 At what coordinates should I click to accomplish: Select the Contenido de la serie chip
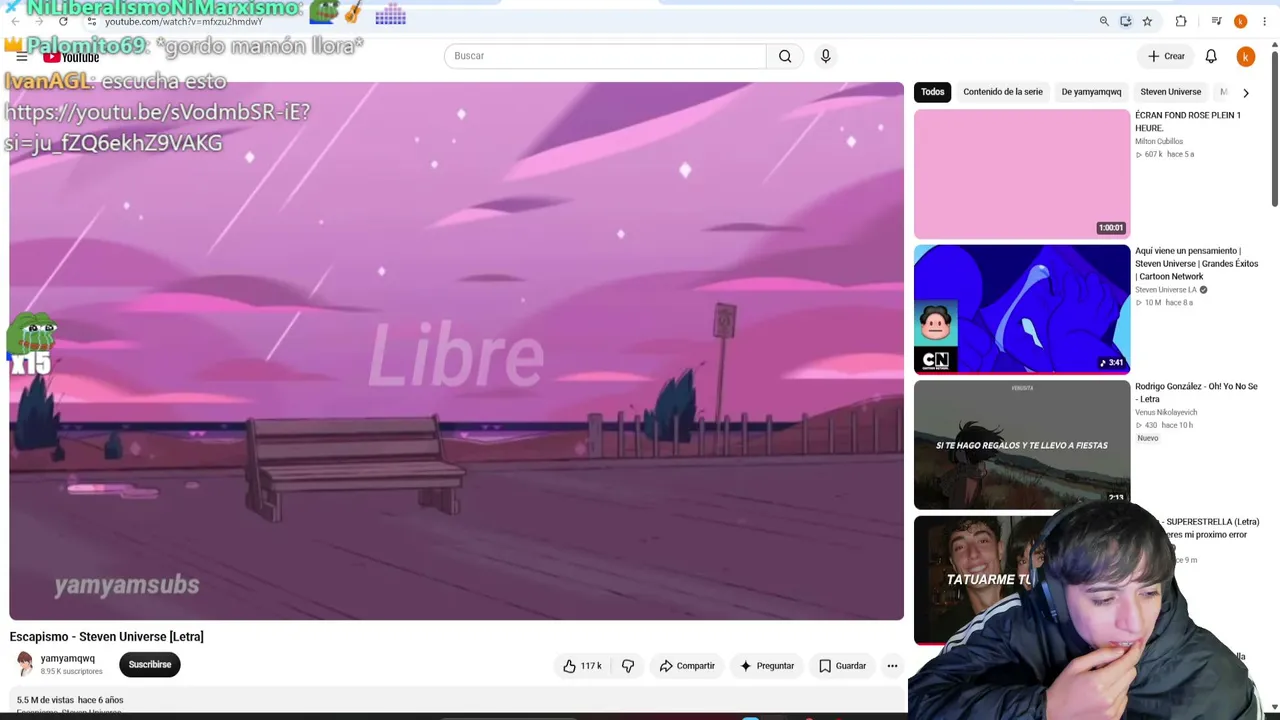pyautogui.click(x=1003, y=92)
